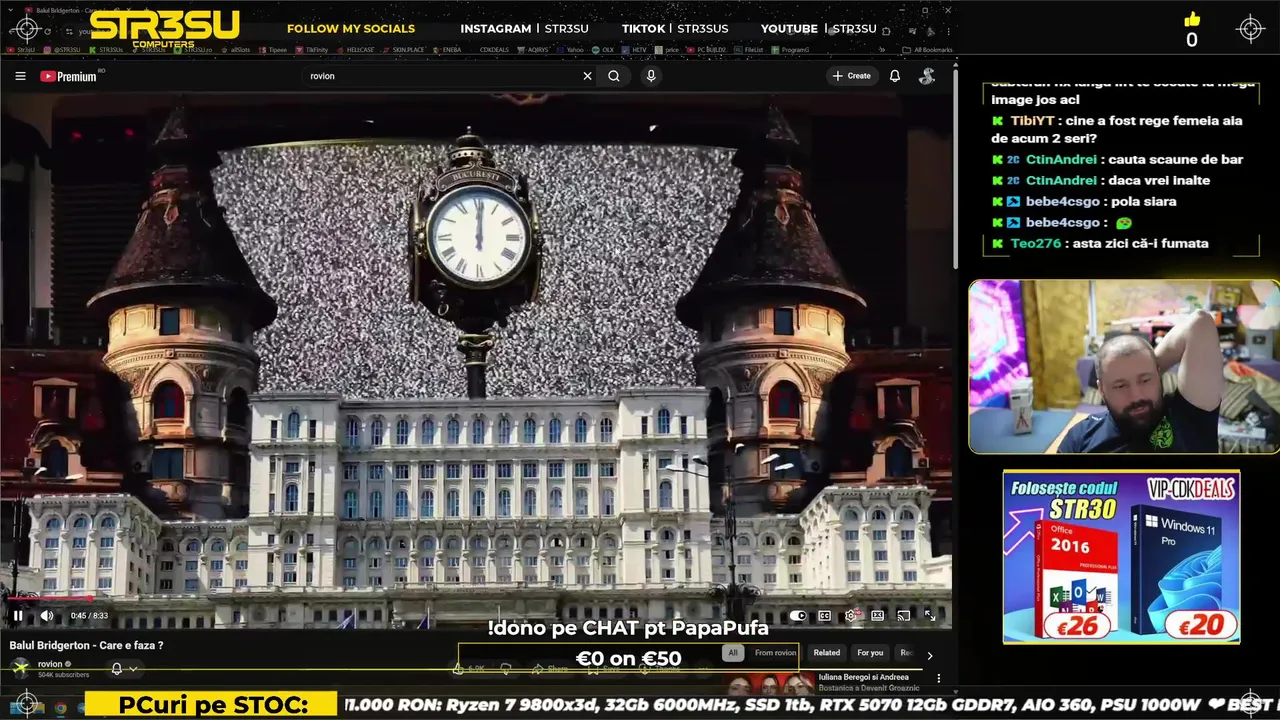Viewport: 1280px width, 720px height.
Task: Share the video
Action: click(x=550, y=668)
